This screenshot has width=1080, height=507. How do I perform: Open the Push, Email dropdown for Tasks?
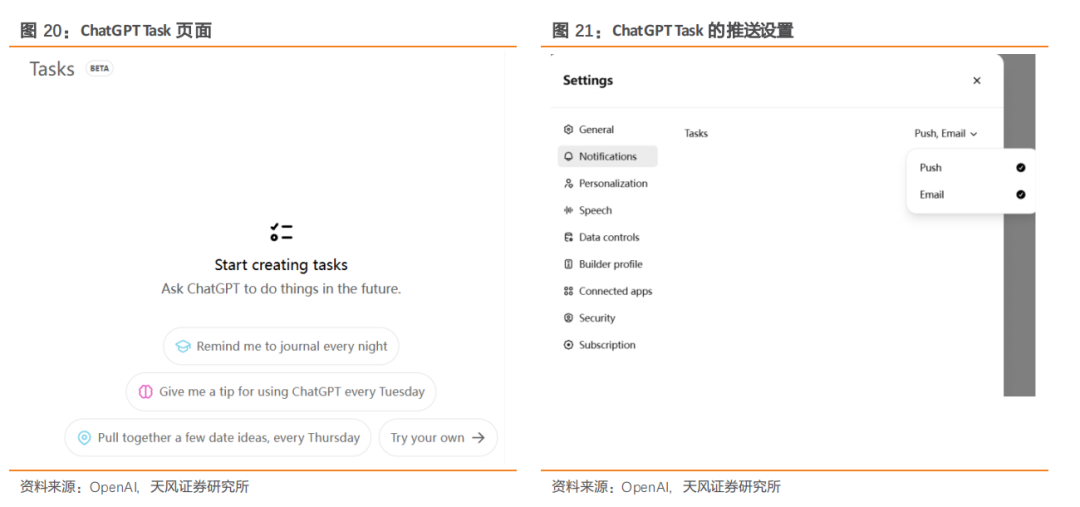click(x=946, y=134)
